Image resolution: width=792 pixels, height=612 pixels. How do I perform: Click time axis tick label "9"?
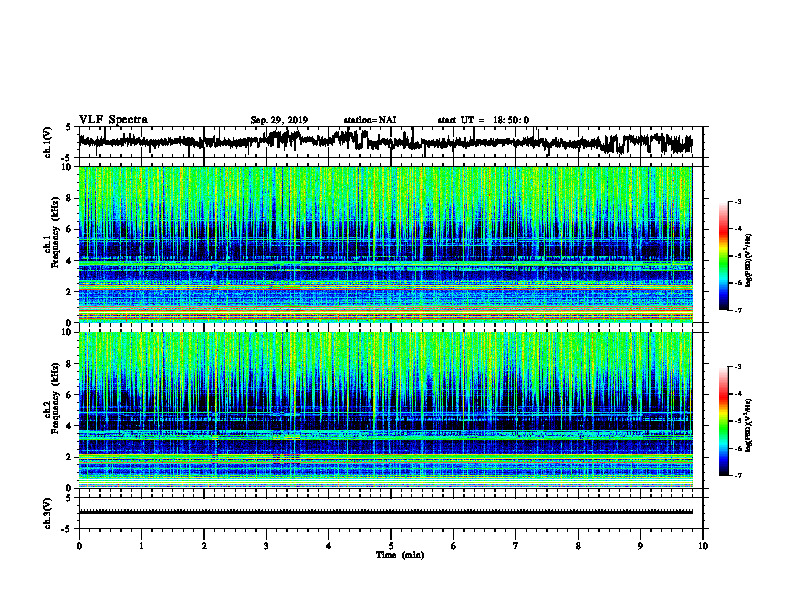(x=640, y=546)
